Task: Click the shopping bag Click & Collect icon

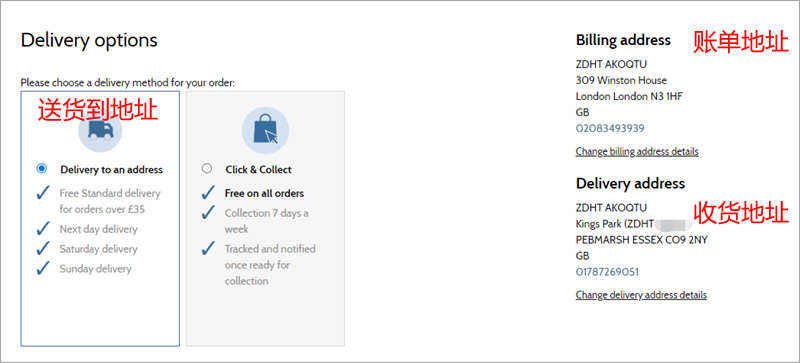Action: pyautogui.click(x=265, y=130)
